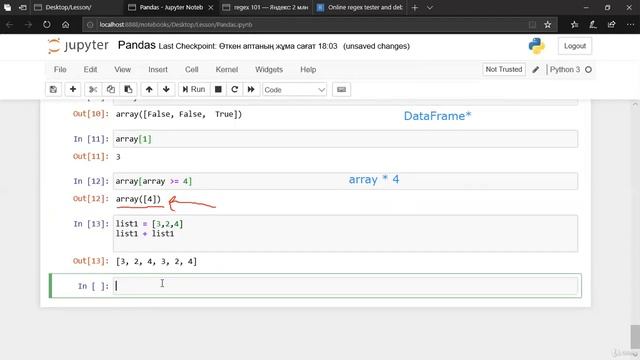Screen dimensions: 640x360
Task: Click the Not Trusted button
Action: [x=504, y=69]
